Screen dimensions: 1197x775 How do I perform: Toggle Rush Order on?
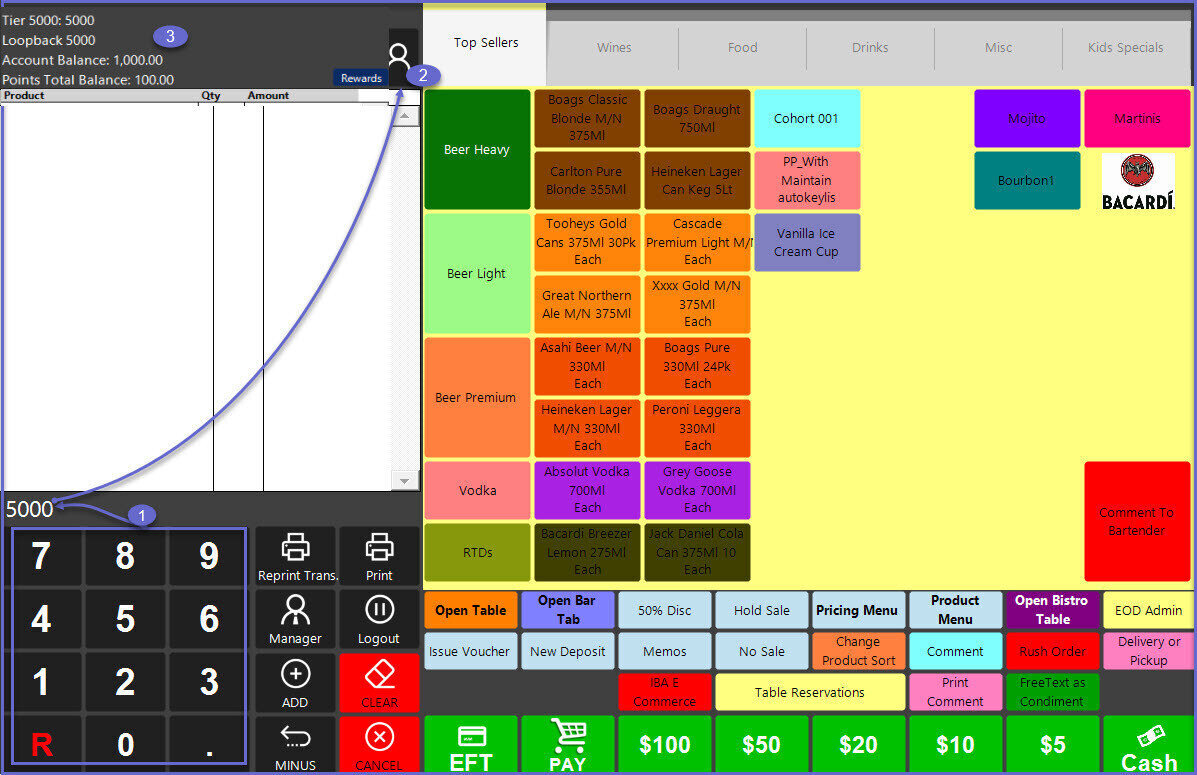[1052, 651]
